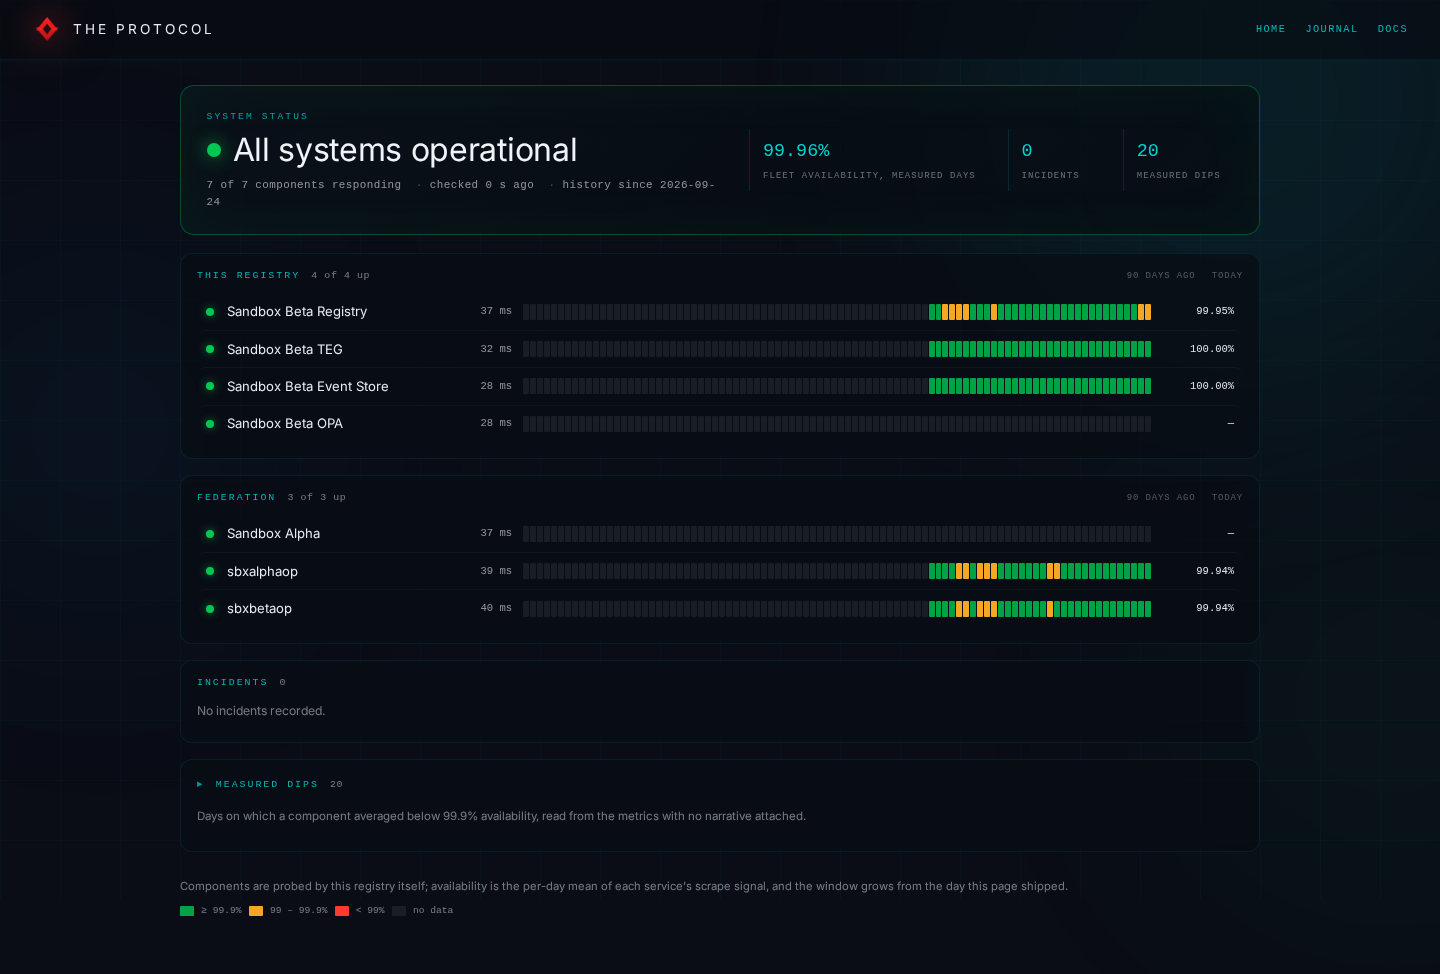Click the last orange day bar for Sandbox Beta Registry
The width and height of the screenshot is (1440, 974).
(1148, 312)
